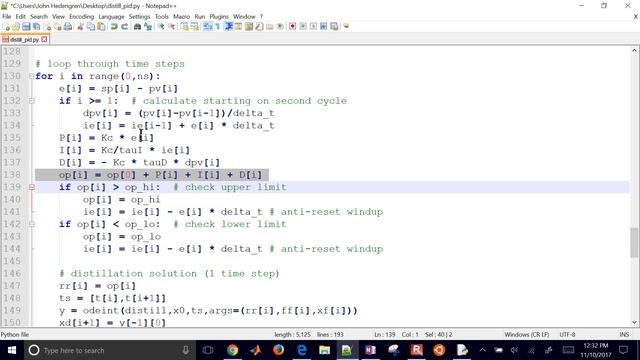This screenshot has width=640, height=360.
Task: Open Google Chrome from the taskbar
Action: (x=232, y=350)
